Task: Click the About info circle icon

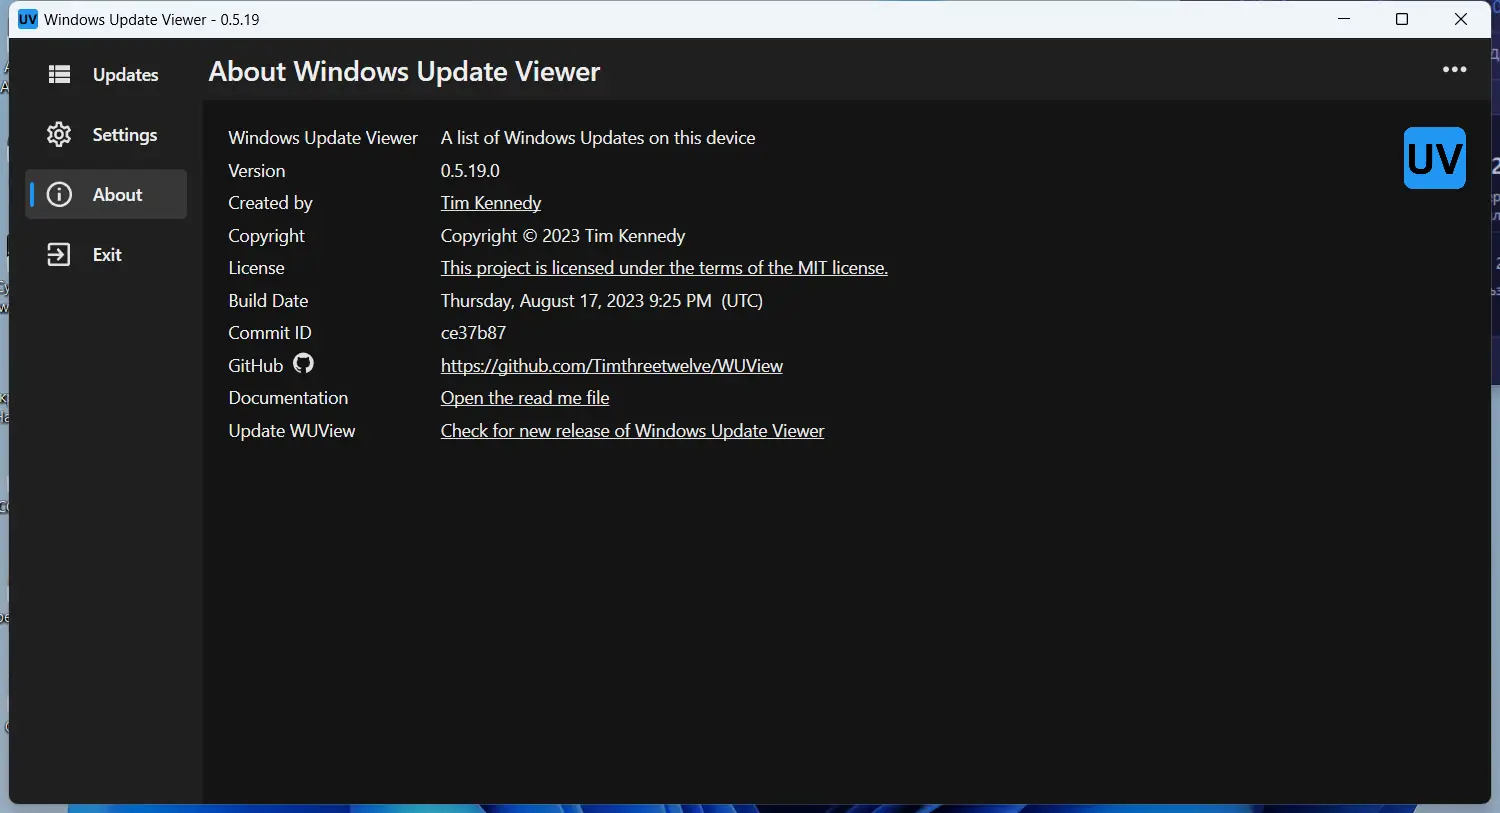Action: 59,194
